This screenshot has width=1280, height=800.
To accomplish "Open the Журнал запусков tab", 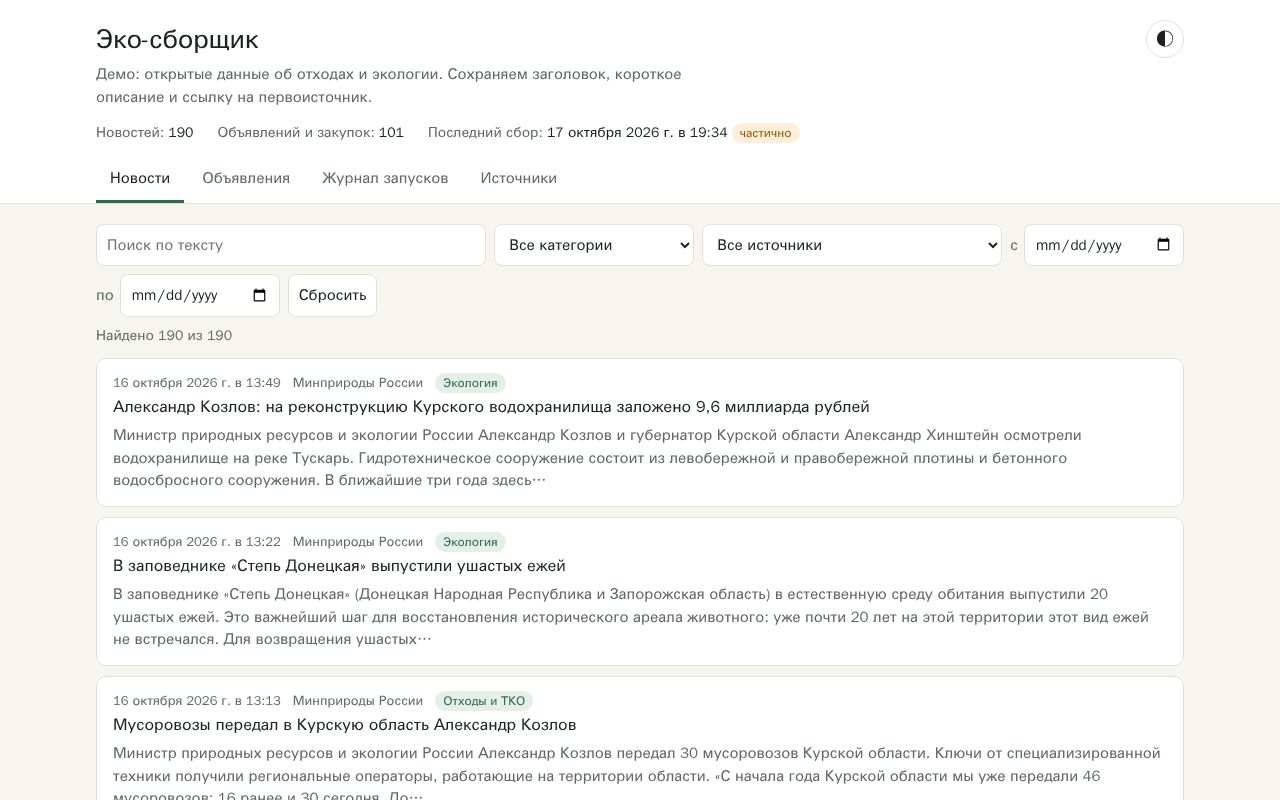I will click(x=385, y=178).
